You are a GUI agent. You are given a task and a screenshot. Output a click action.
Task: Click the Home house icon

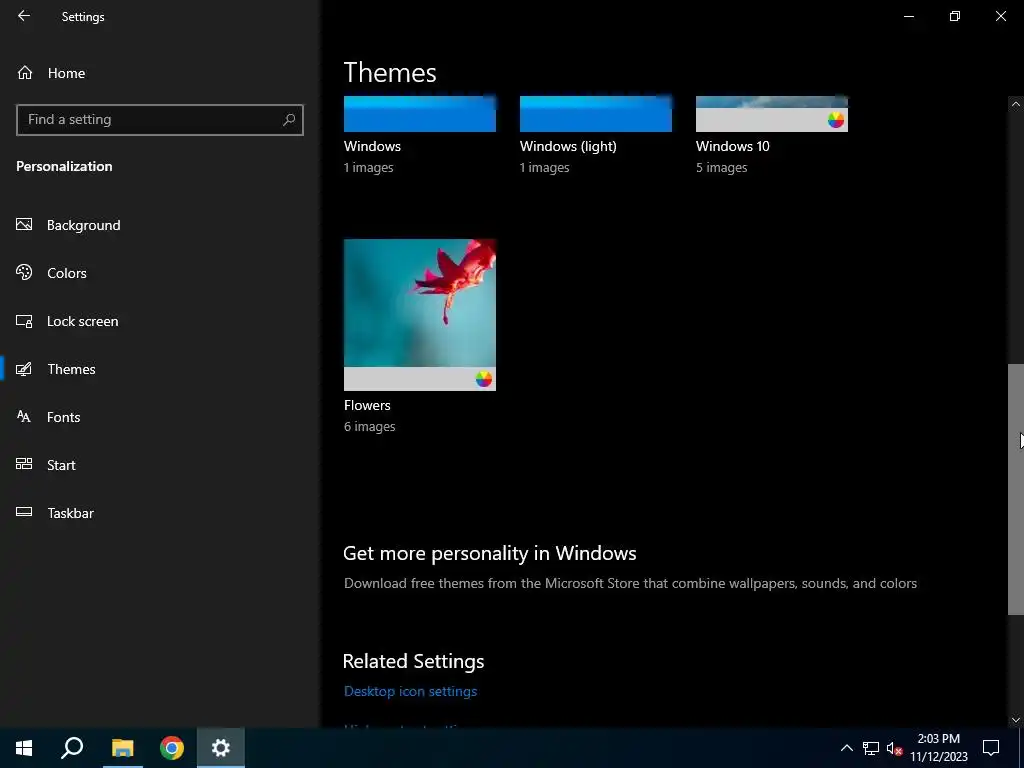point(25,72)
